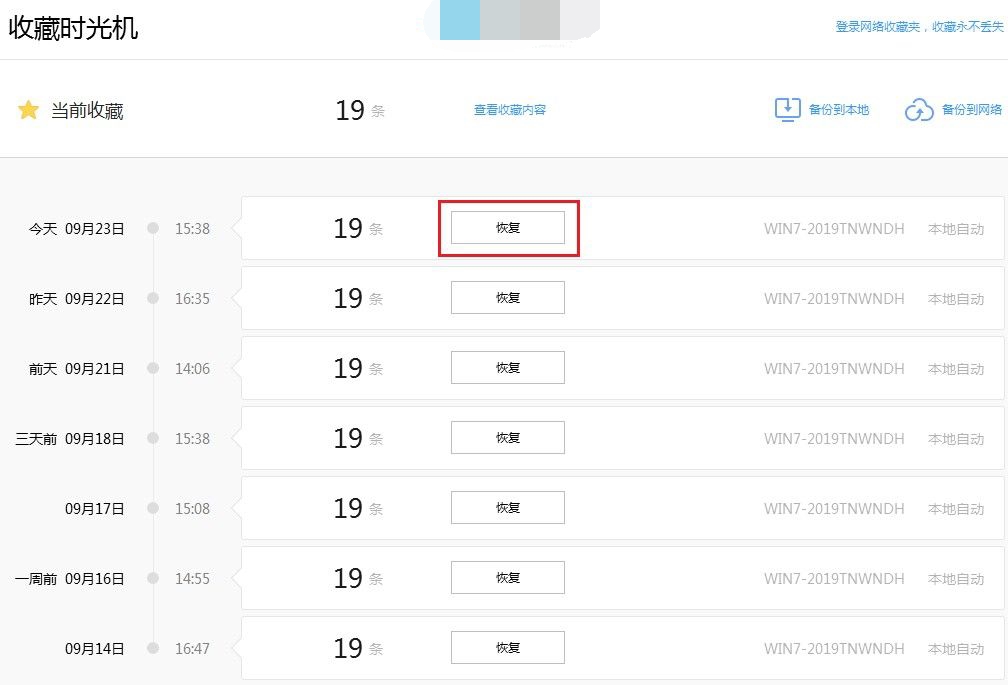Click the timeline dot for 09月18日
1008x685 pixels.
(x=153, y=438)
